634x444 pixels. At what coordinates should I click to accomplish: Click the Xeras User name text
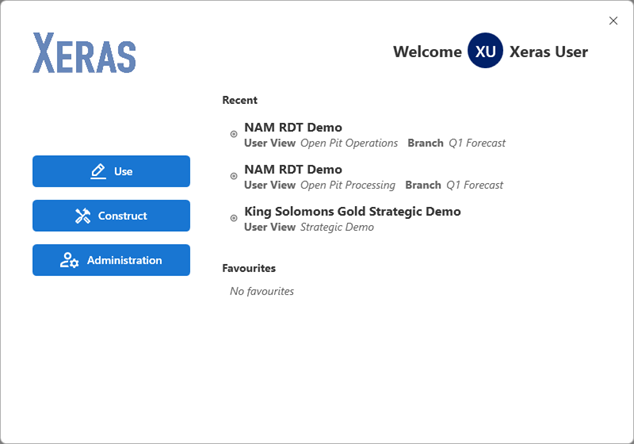(548, 52)
